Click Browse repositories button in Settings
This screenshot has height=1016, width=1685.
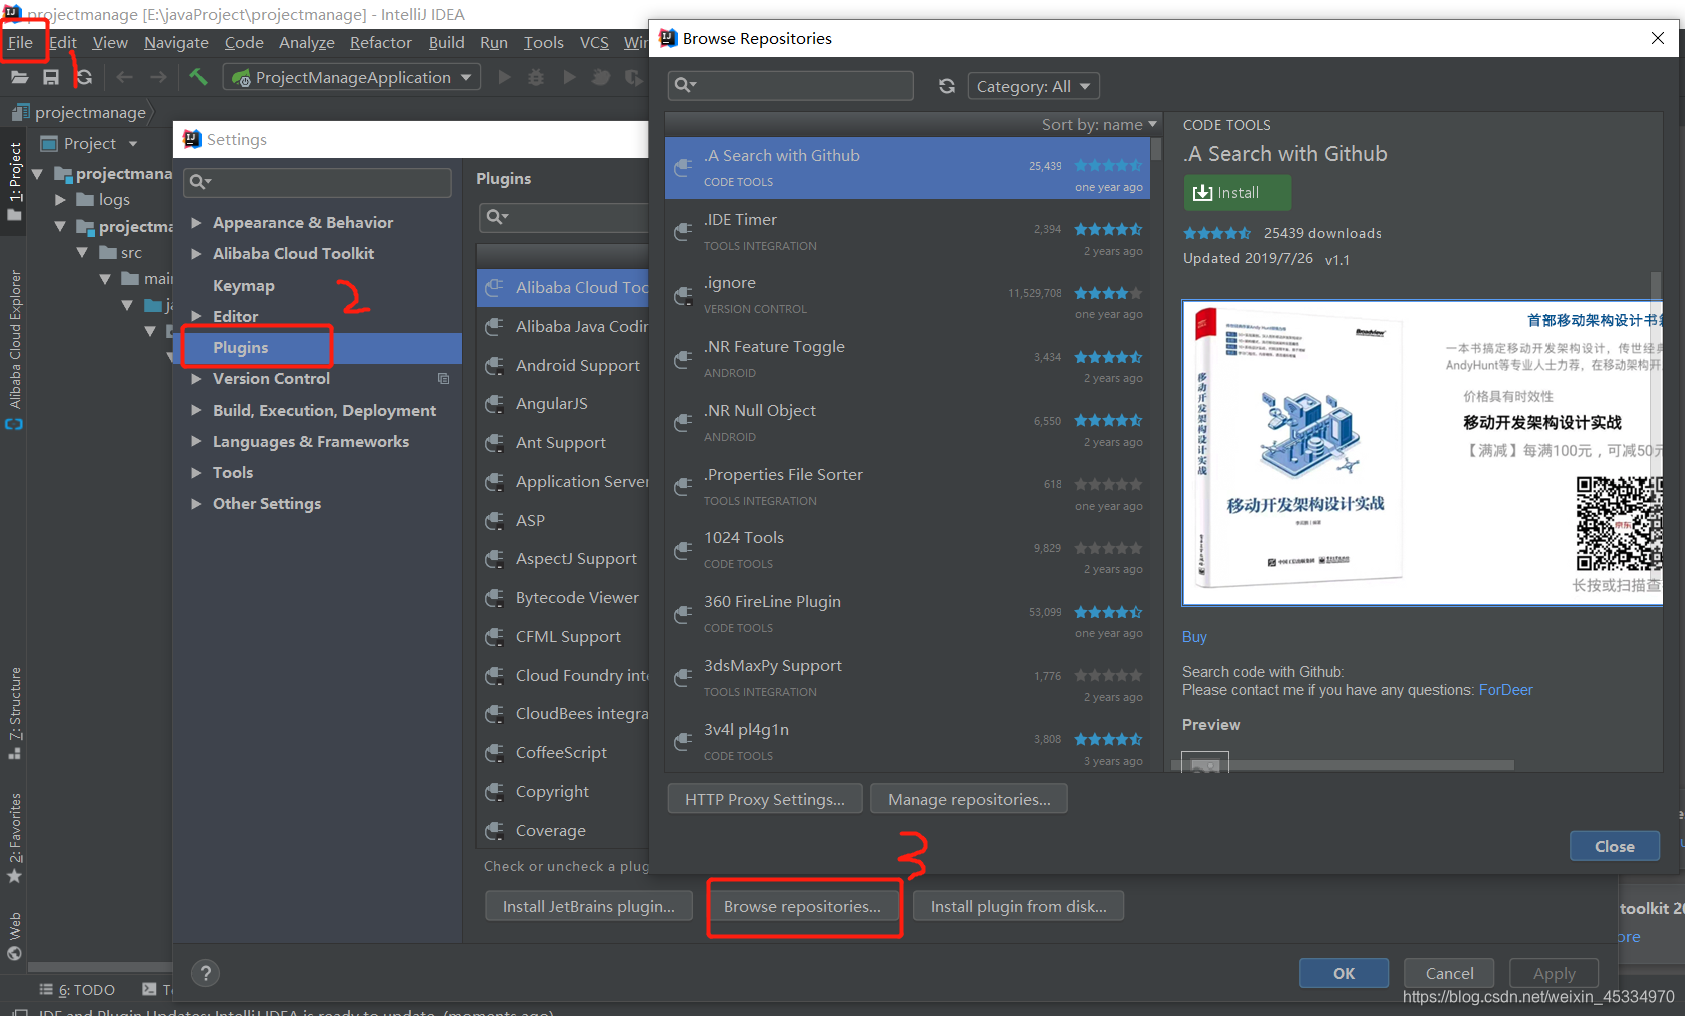tap(803, 906)
